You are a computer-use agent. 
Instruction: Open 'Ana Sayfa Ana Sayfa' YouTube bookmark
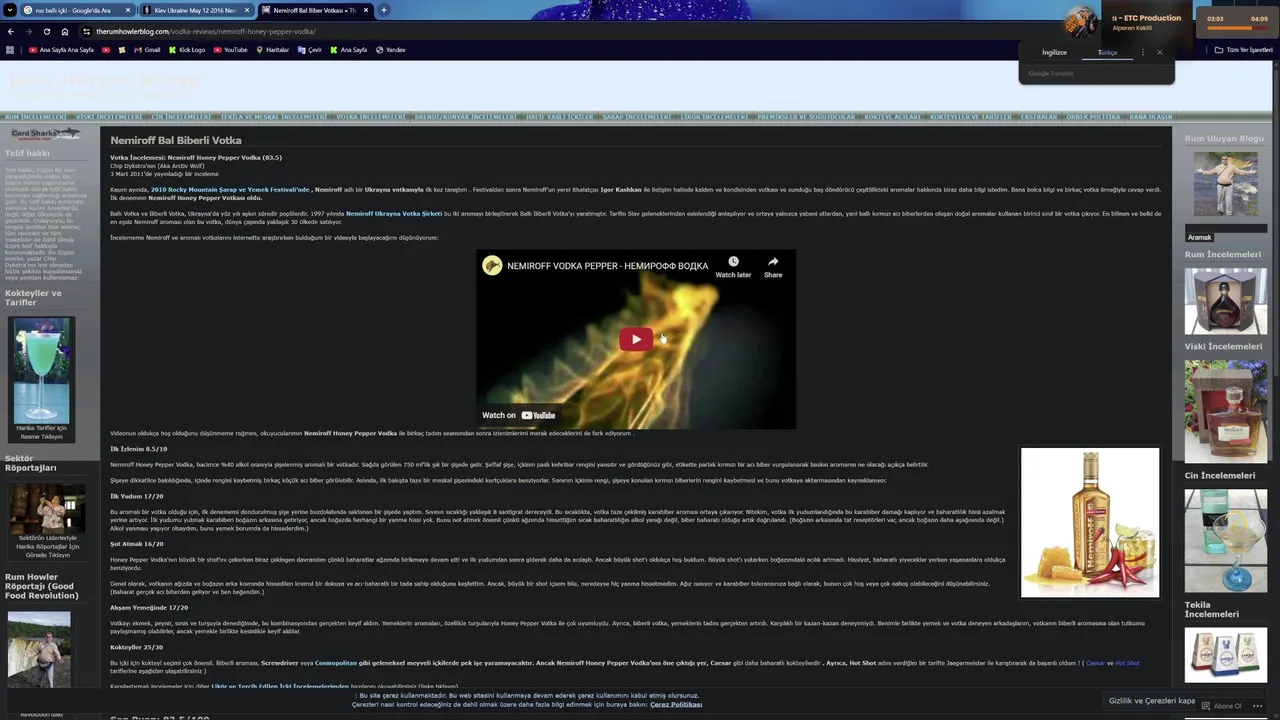coord(61,50)
